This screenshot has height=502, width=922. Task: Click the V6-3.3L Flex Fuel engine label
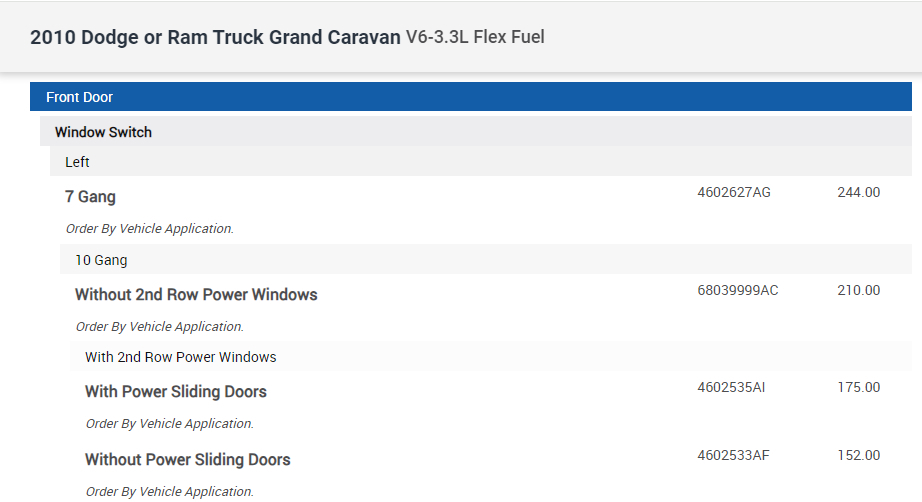(x=475, y=38)
